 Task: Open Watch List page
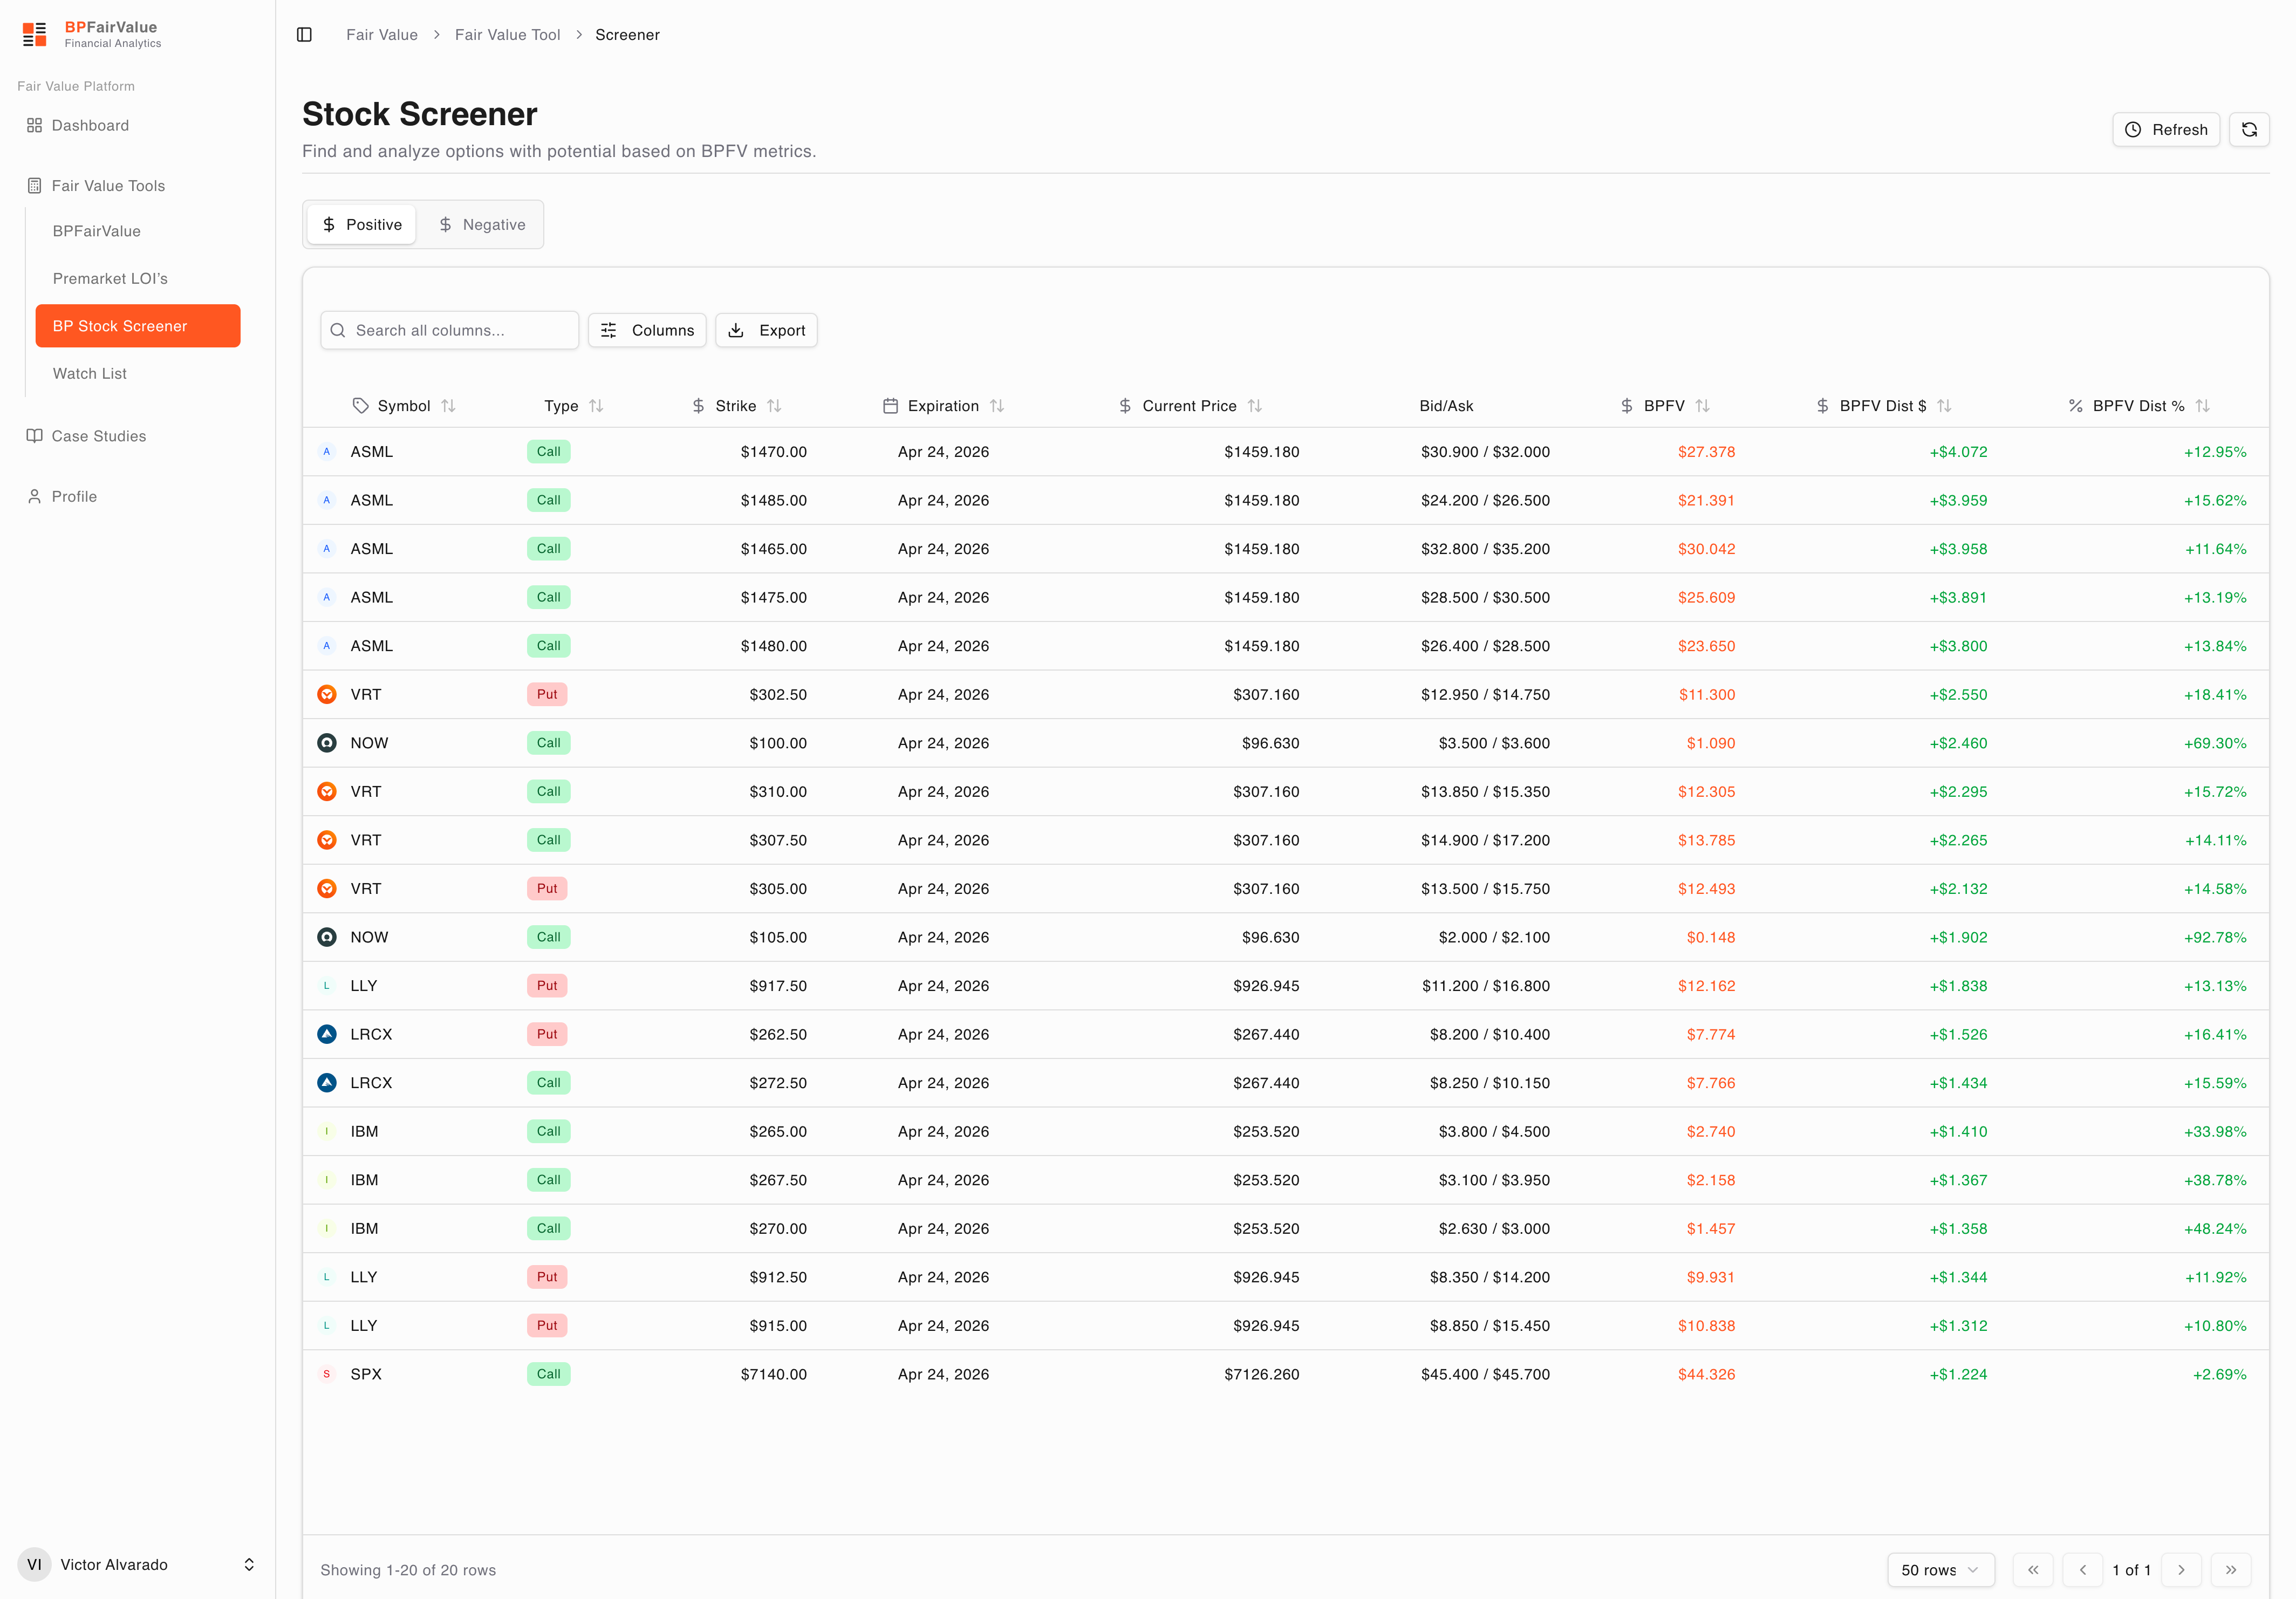(x=90, y=374)
